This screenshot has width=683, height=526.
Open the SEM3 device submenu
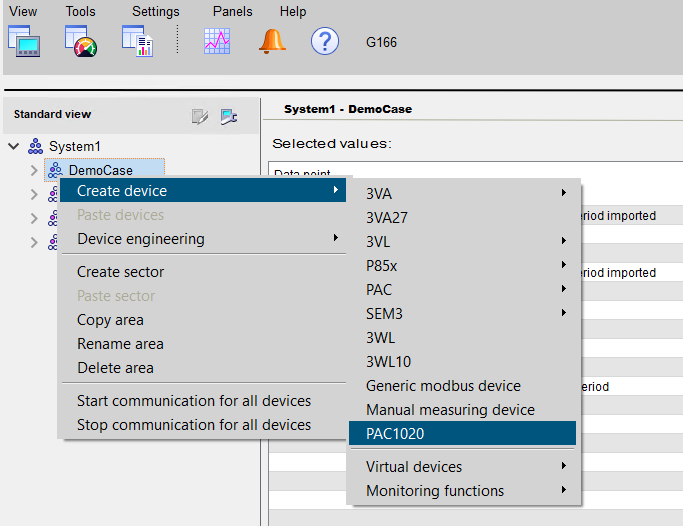(x=463, y=314)
